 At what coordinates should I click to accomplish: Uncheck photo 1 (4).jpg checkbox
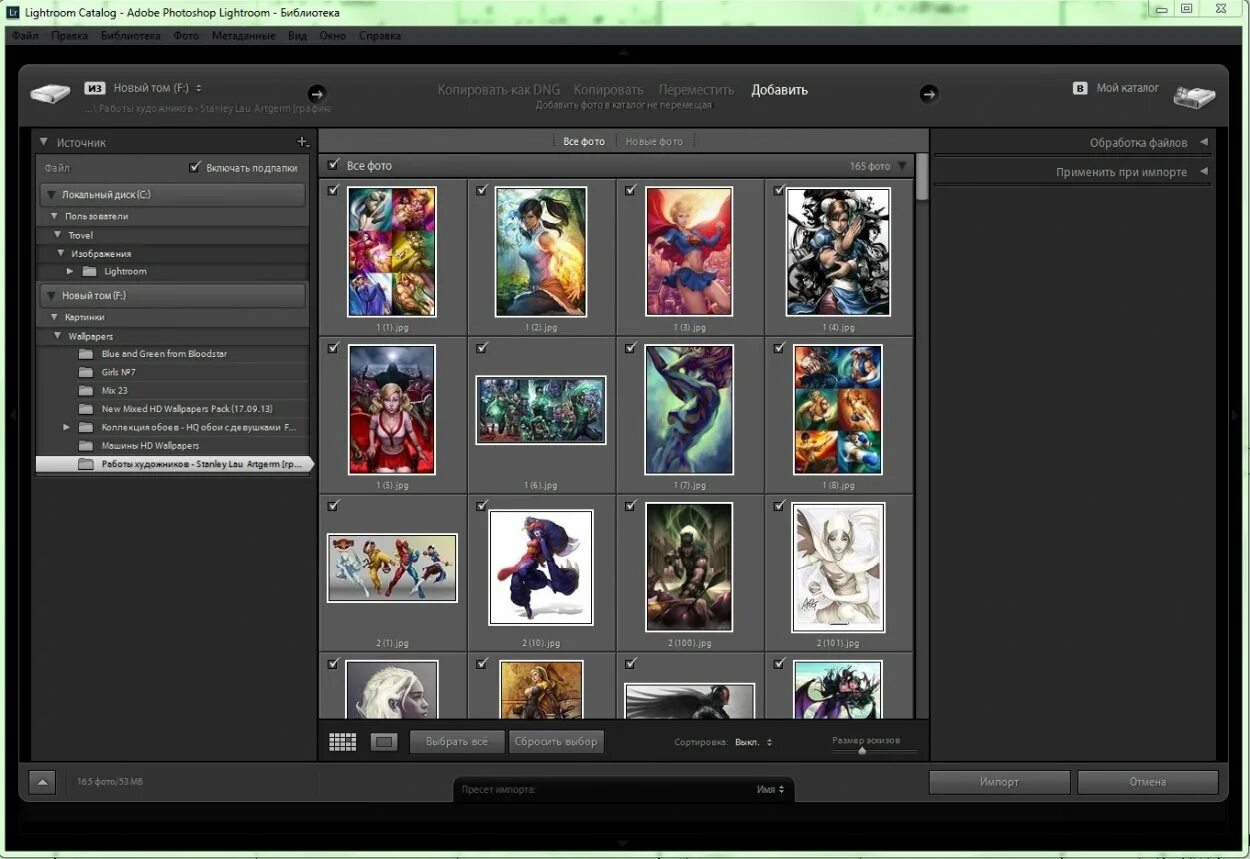[x=779, y=190]
